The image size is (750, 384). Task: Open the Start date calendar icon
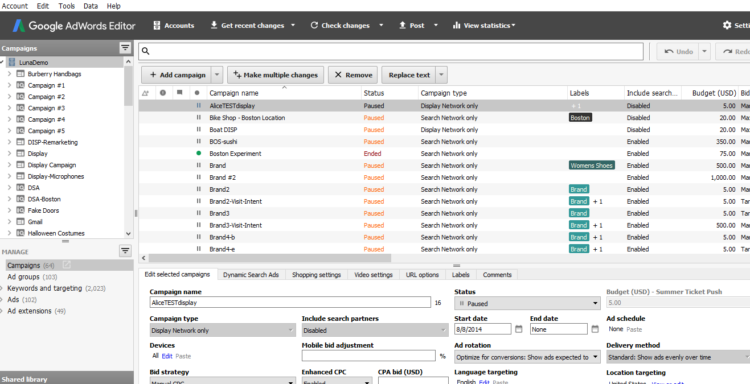pos(519,329)
